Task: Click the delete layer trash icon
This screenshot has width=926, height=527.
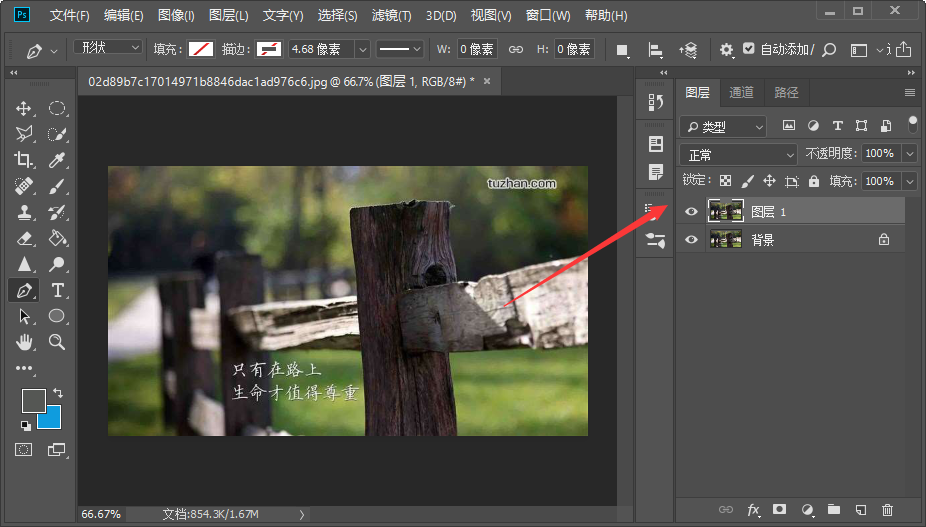Action: tap(887, 510)
